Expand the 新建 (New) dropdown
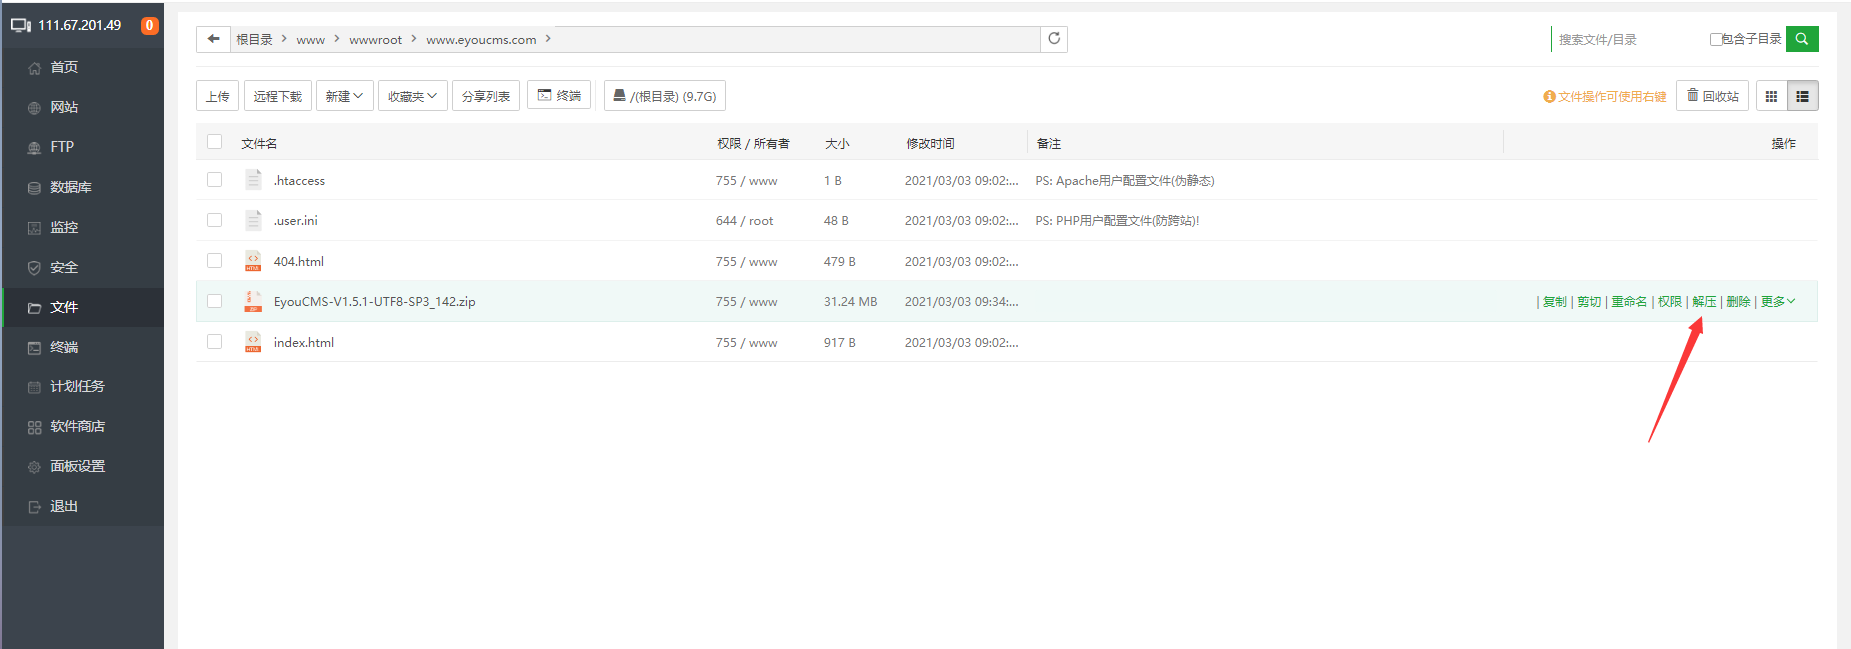Viewport: 1851px width, 649px height. pos(344,96)
